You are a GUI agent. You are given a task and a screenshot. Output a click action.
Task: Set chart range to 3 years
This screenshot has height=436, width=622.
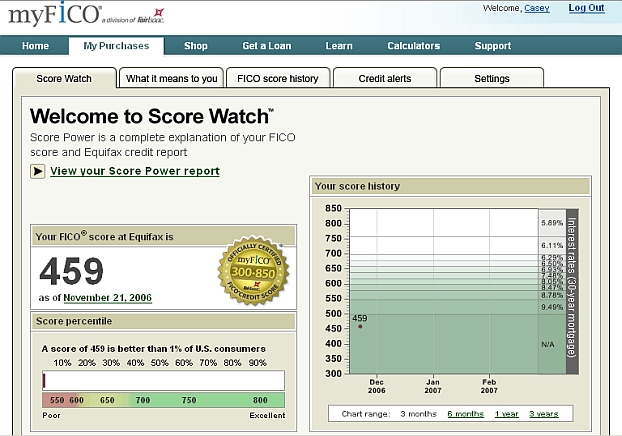pyautogui.click(x=543, y=414)
